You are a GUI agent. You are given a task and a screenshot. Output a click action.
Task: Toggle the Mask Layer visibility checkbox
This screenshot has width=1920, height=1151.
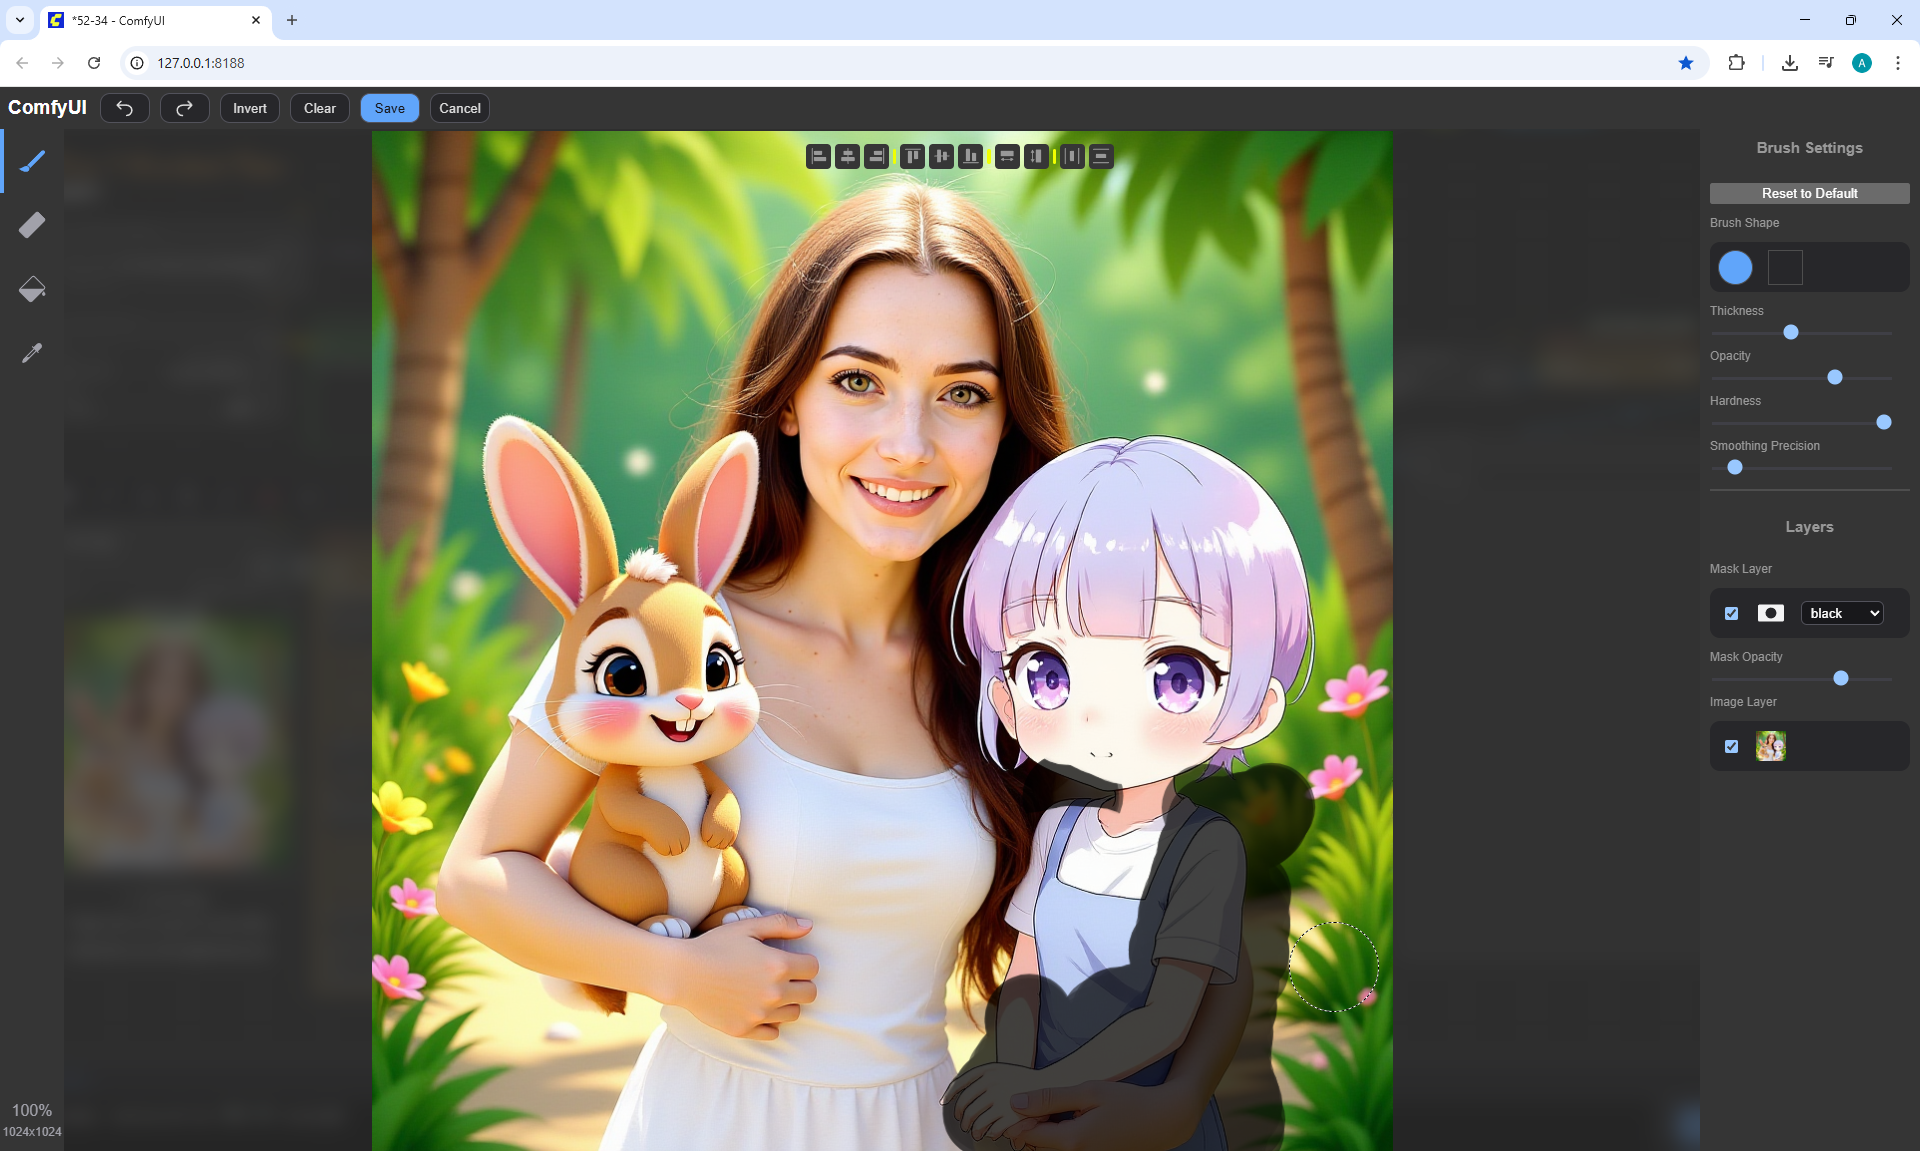pos(1732,613)
